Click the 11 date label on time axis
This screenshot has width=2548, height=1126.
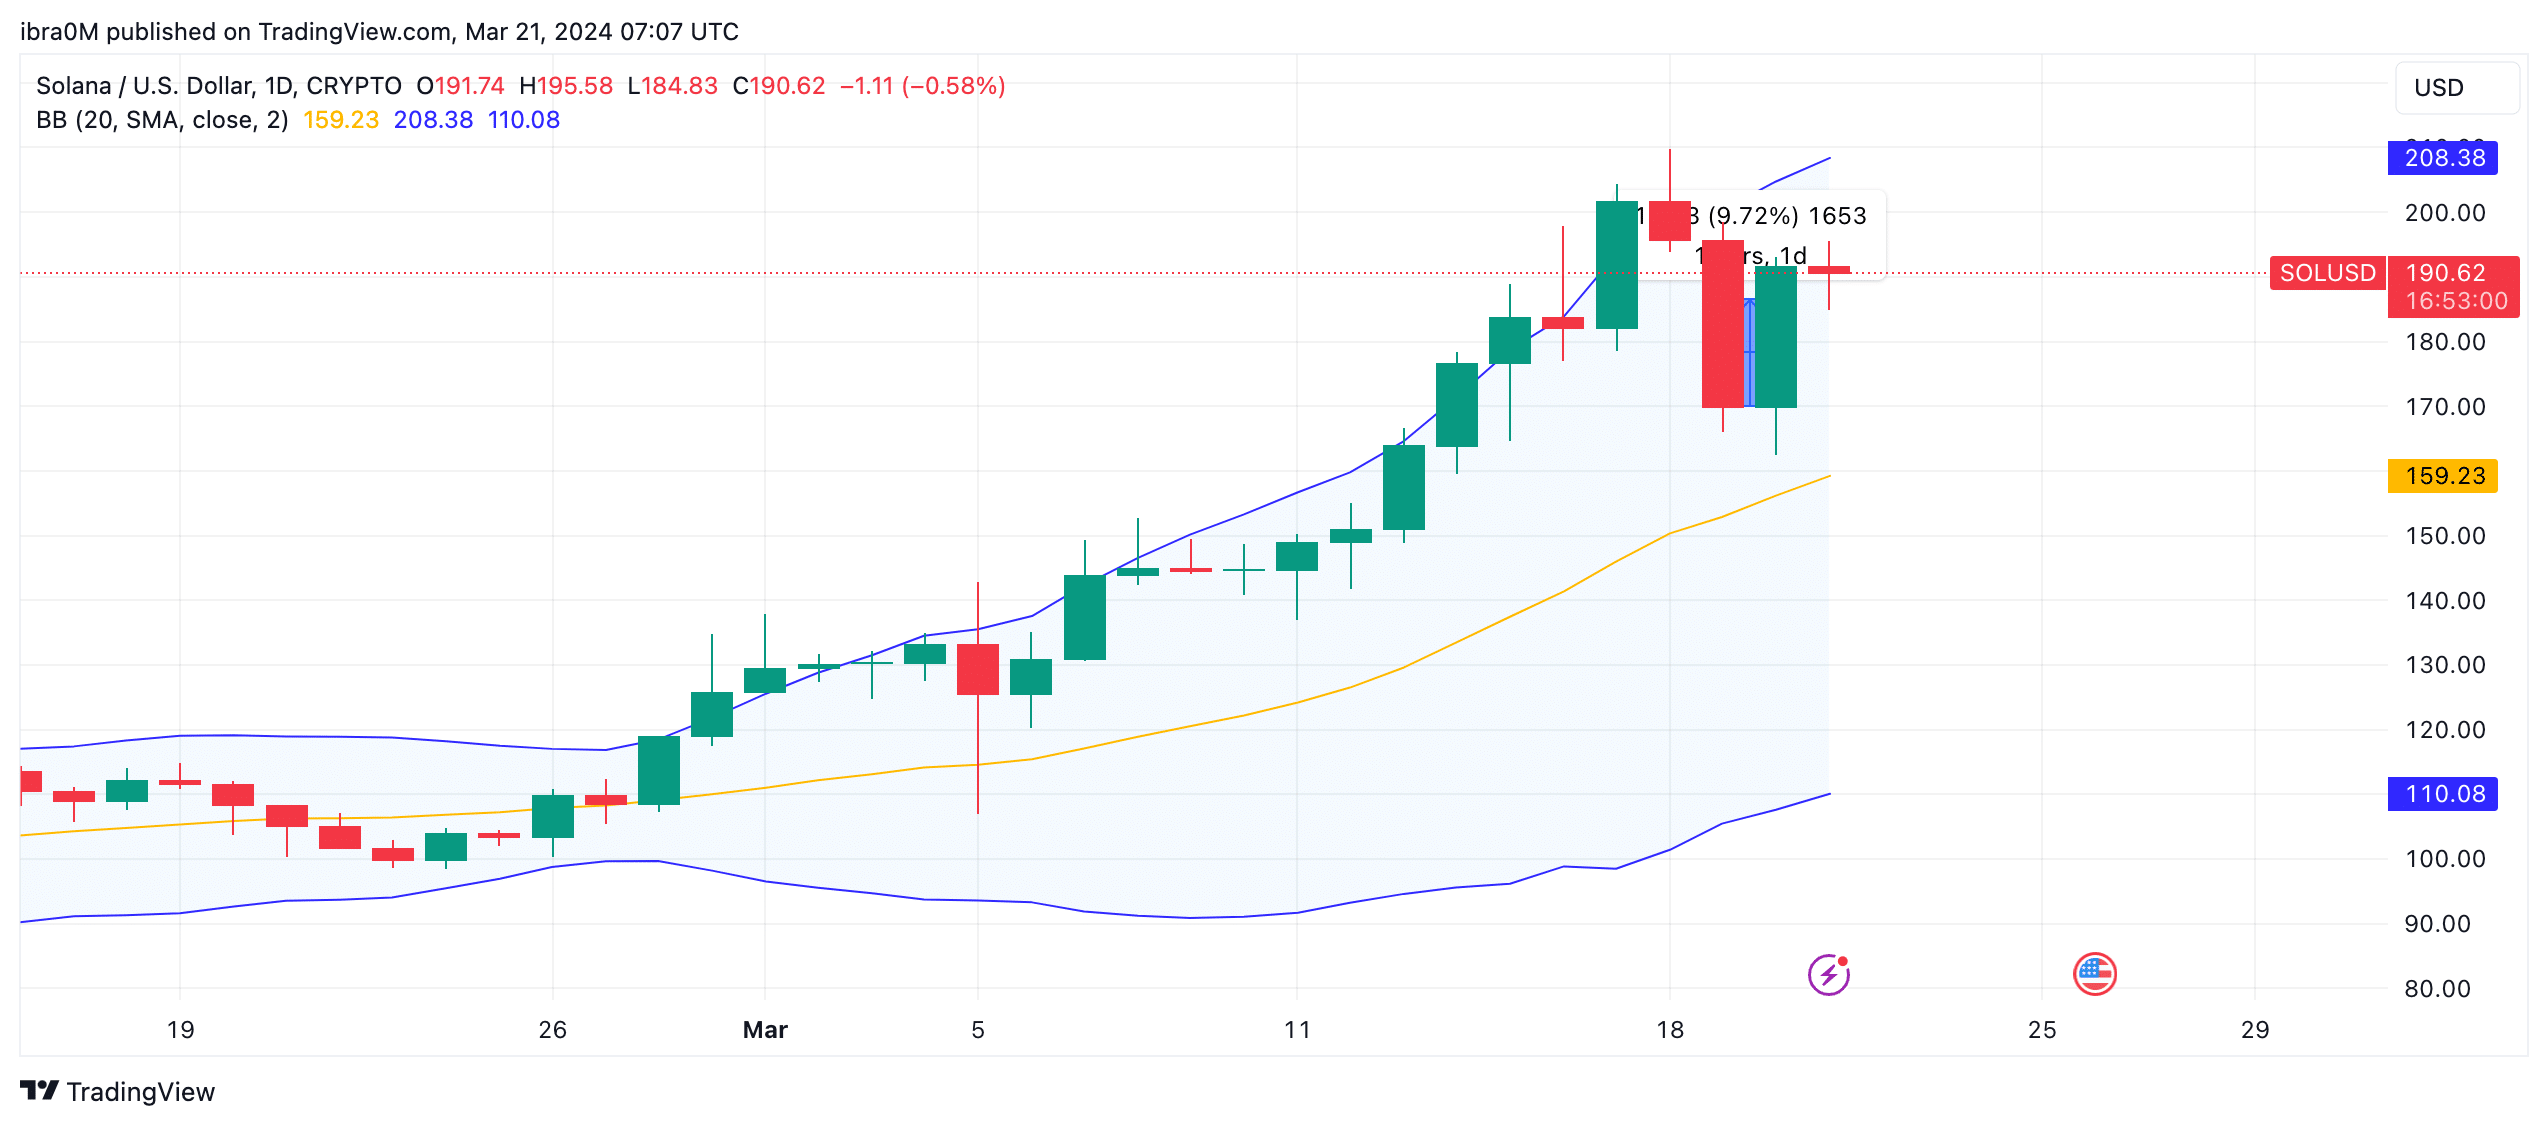click(1297, 1030)
